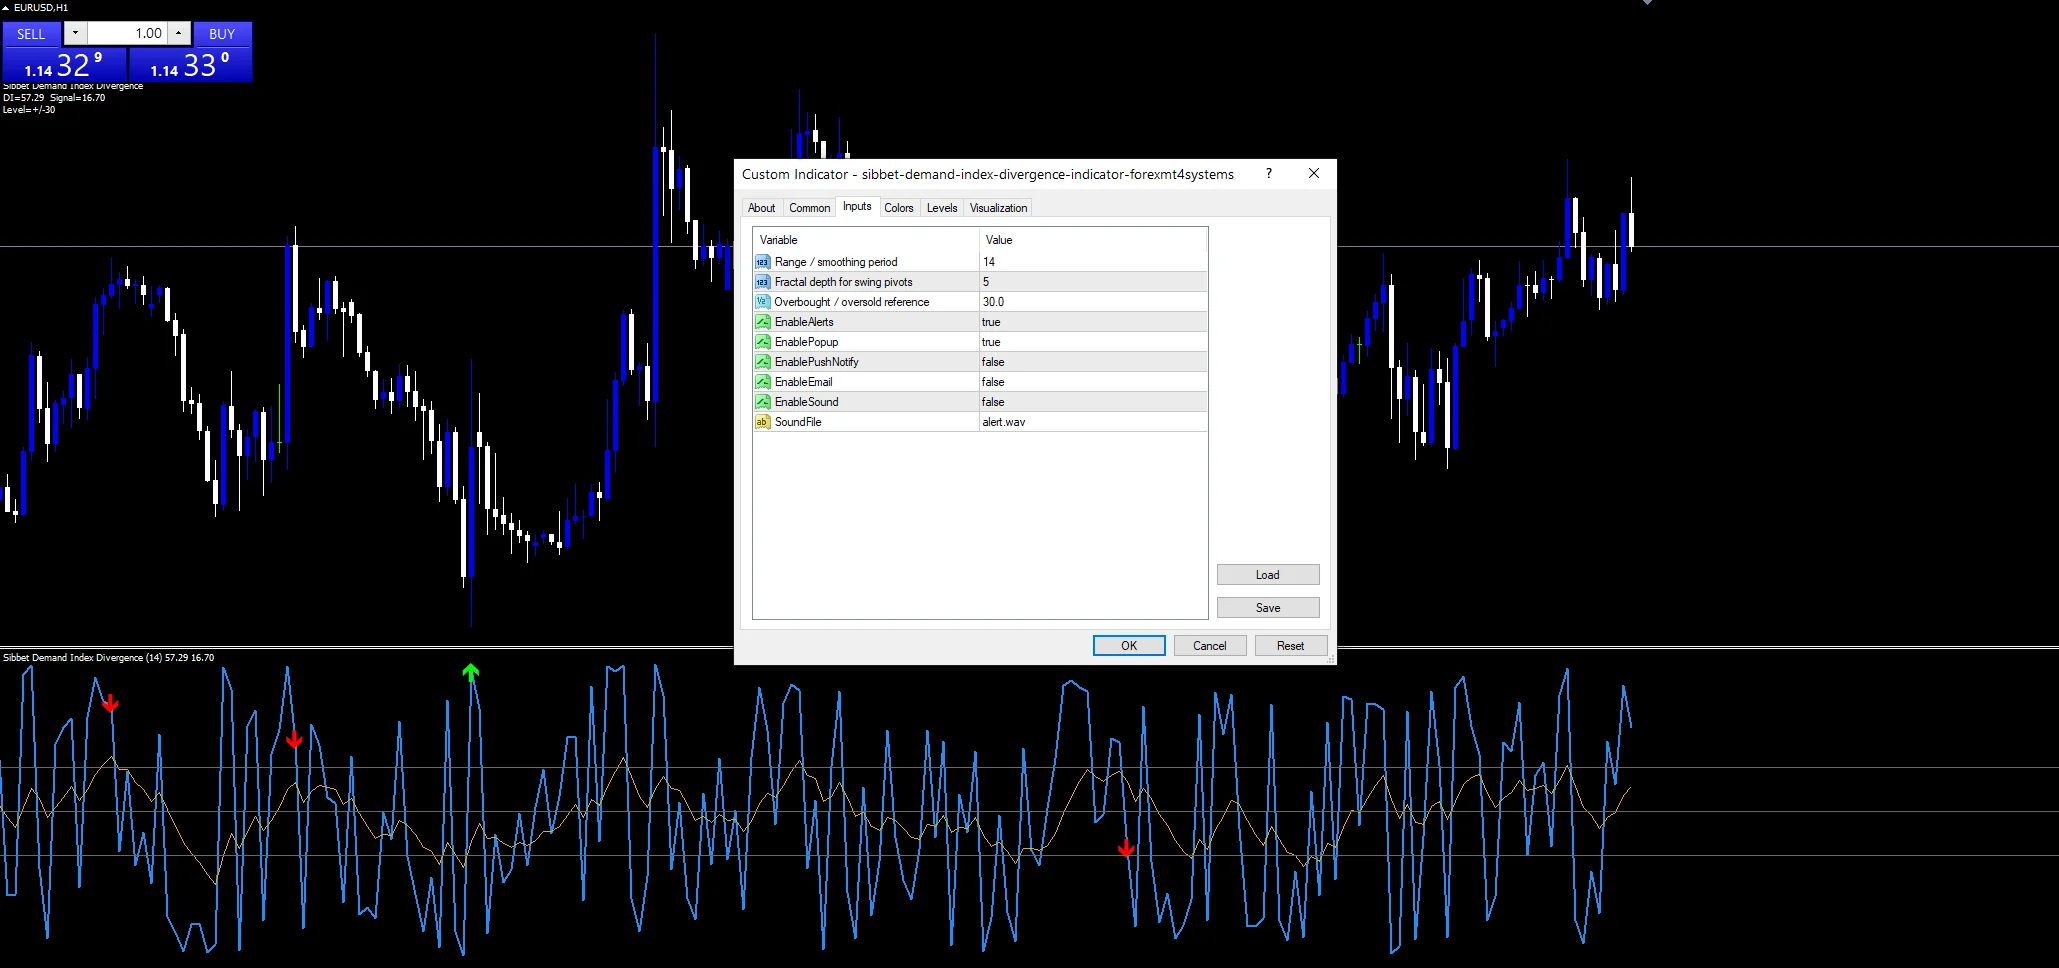Click the Save button
Screen dimensions: 2059x968
tap(1268, 608)
